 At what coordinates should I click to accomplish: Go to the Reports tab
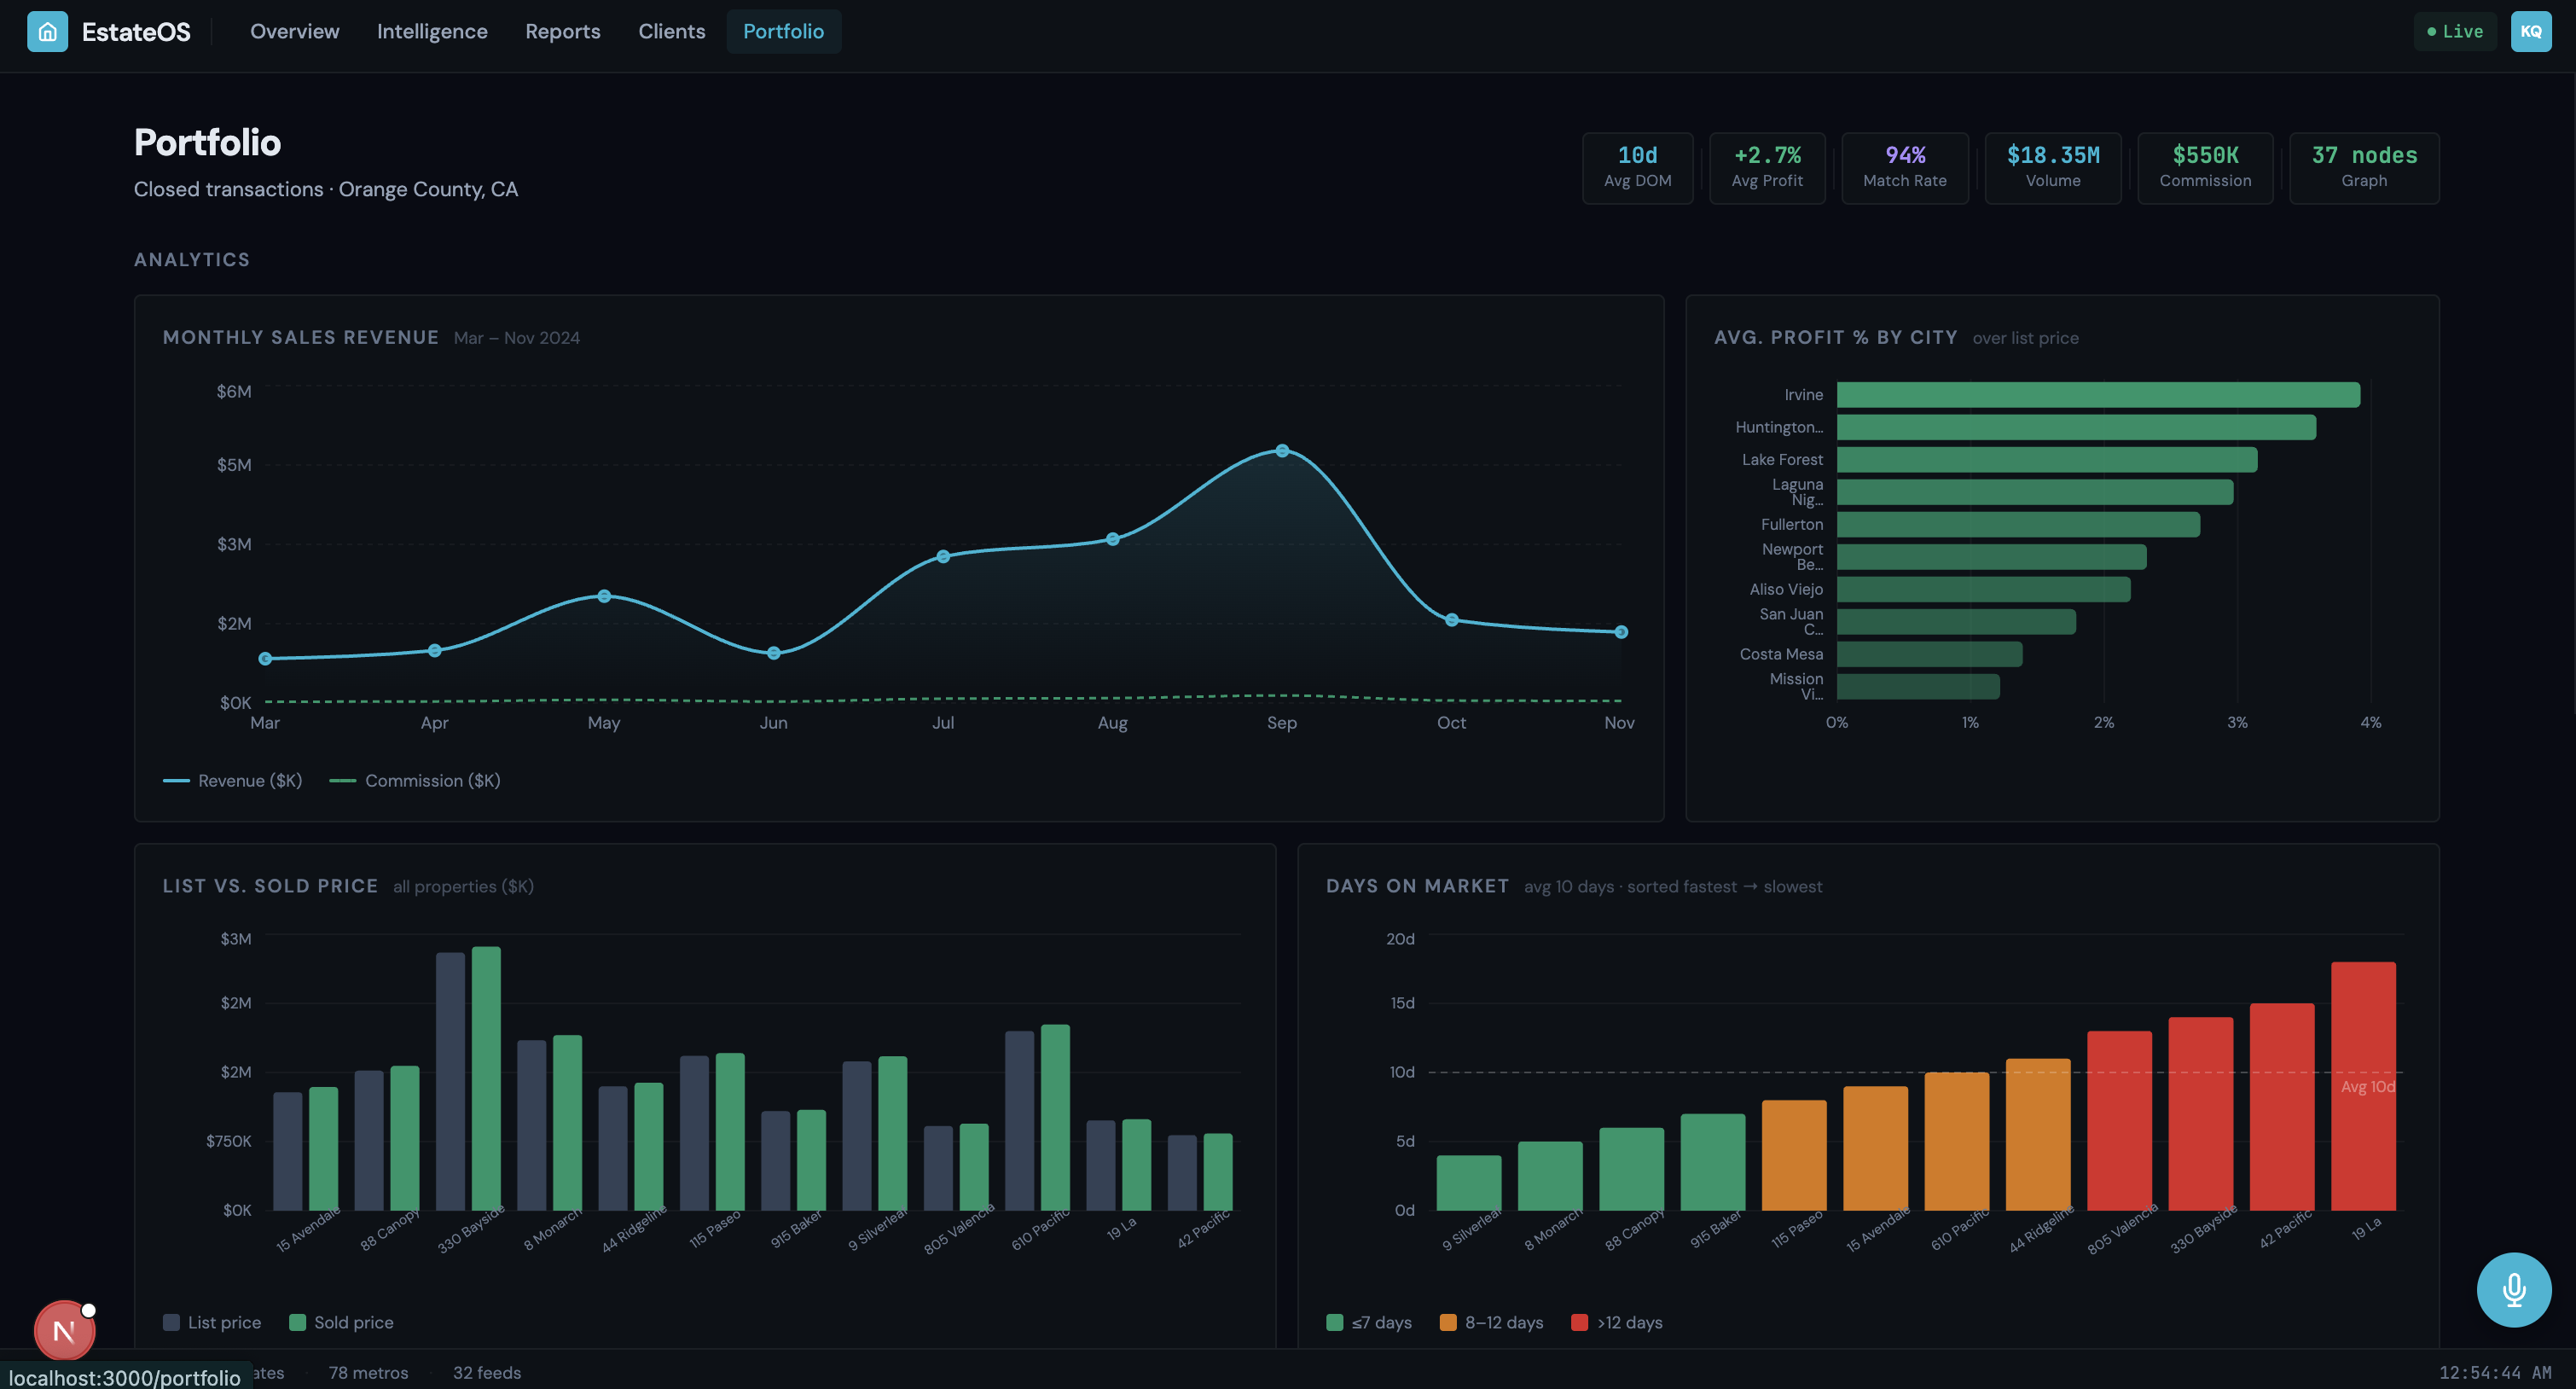[563, 32]
